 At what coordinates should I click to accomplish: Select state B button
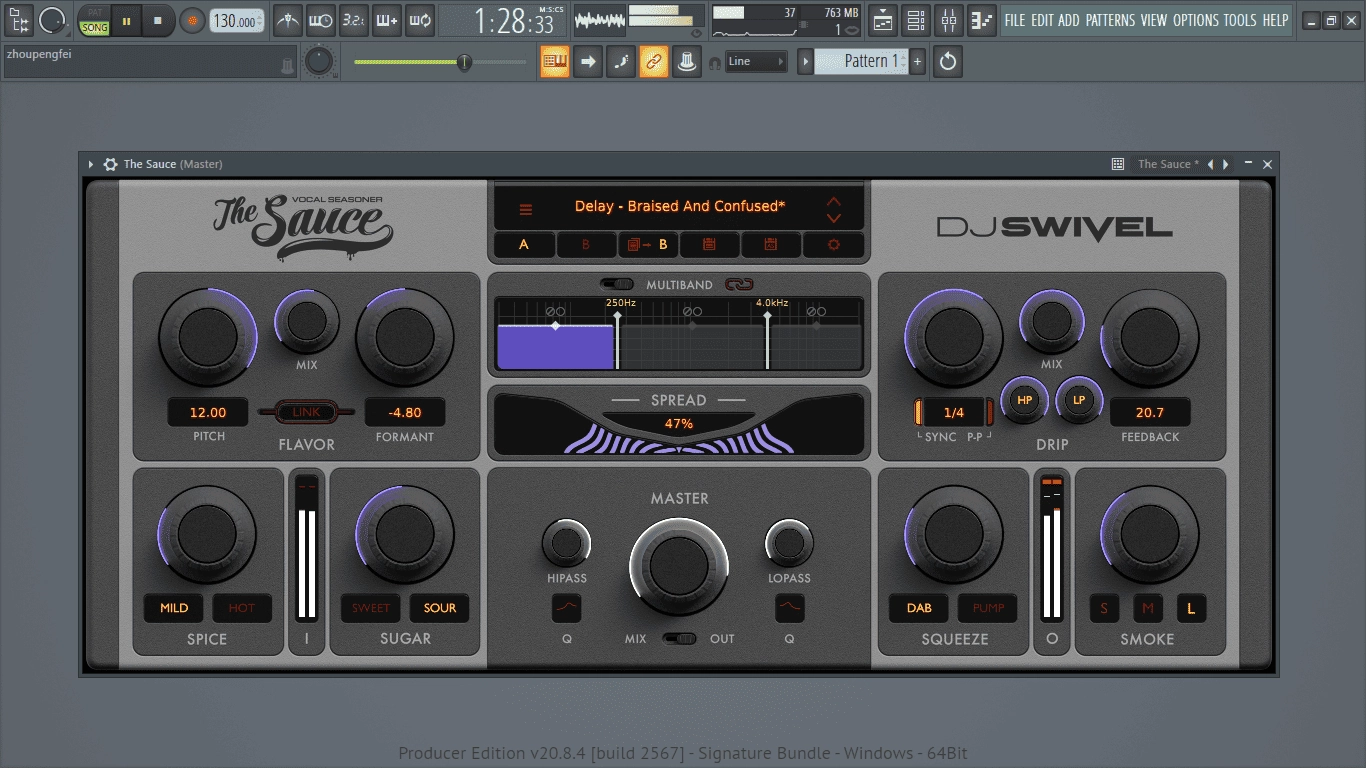pyautogui.click(x=585, y=244)
